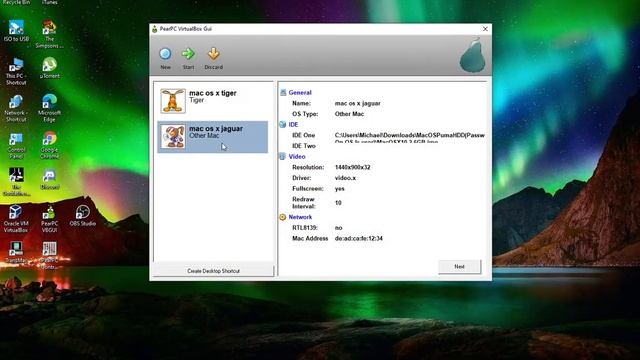The width and height of the screenshot is (640, 360).
Task: Click the tiger machine's rabbit thumbnail
Action: coord(173,101)
